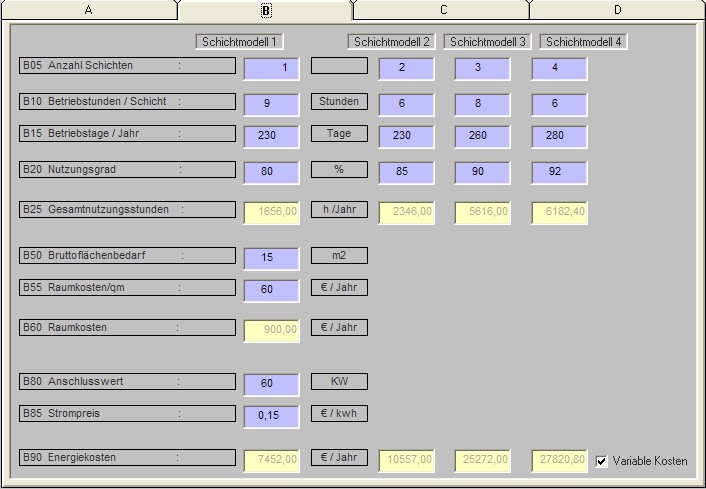This screenshot has height=489, width=706.
Task: Select Nutzungsgrad field with value 92
Action: coord(559,172)
